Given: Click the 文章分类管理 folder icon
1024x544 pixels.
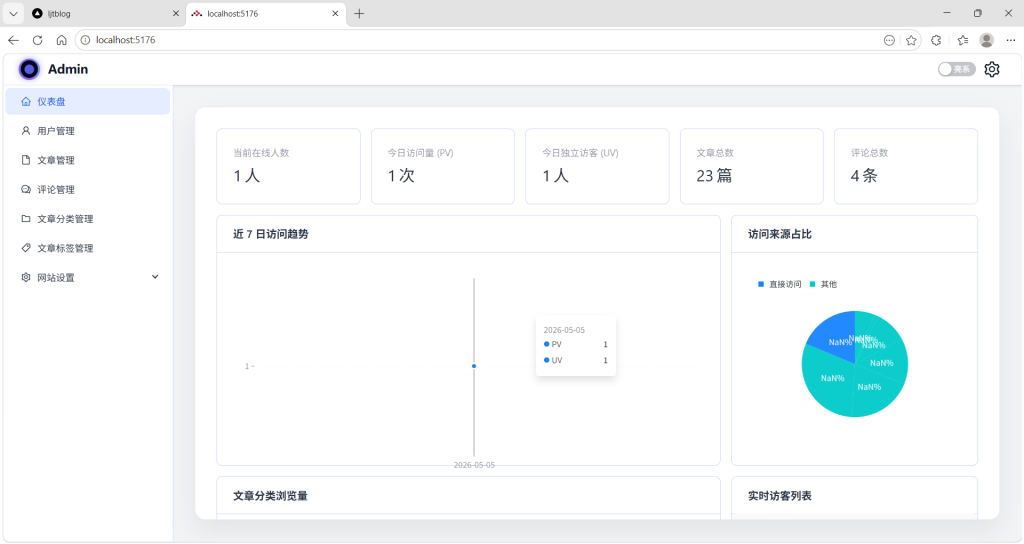Looking at the screenshot, I should (x=25, y=219).
